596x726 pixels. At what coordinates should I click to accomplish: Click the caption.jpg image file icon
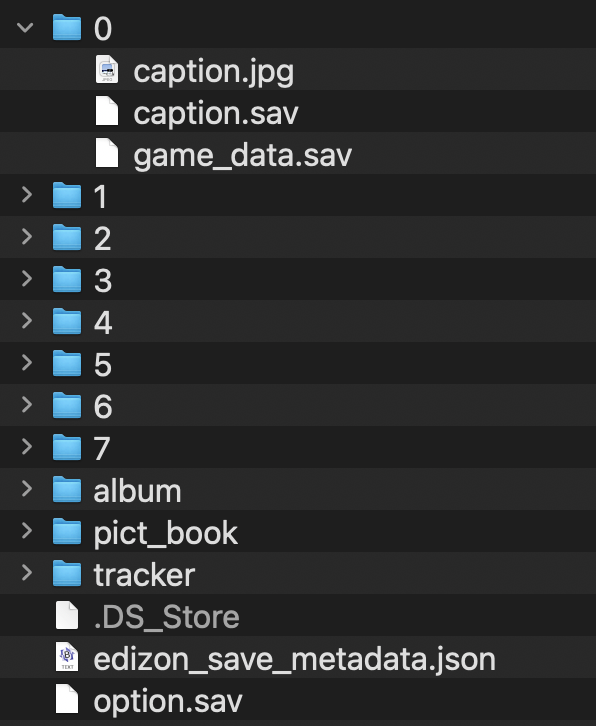pos(107,69)
